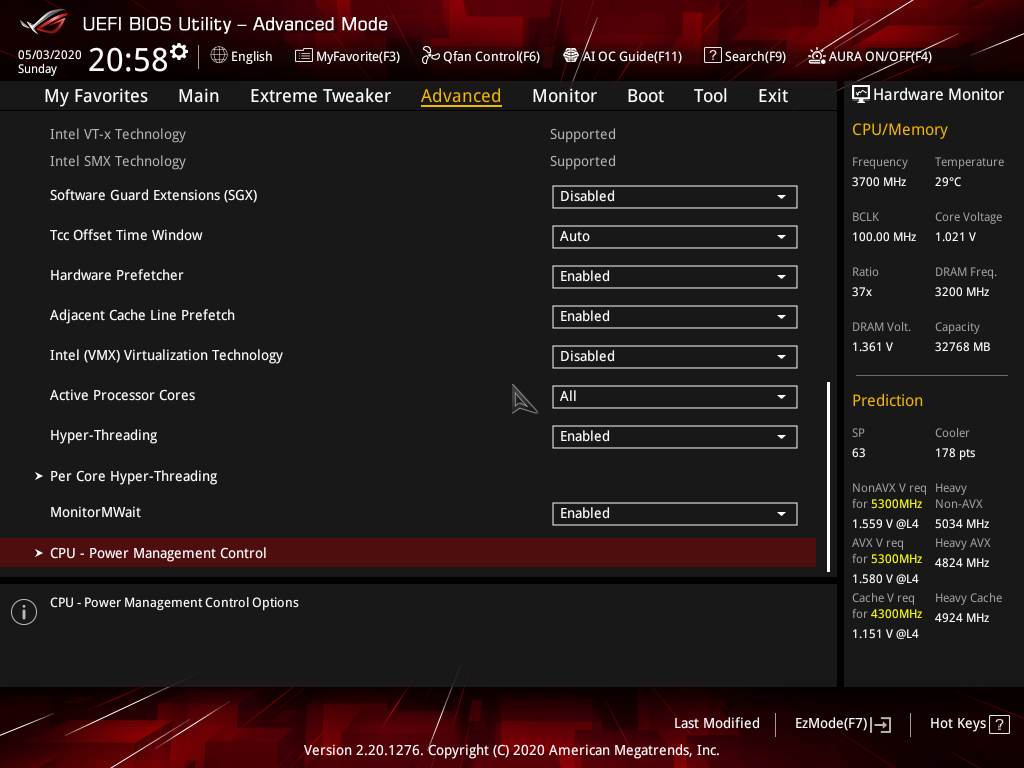1024x768 pixels.
Task: Click the AI OC Guide brain icon
Action: click(x=571, y=56)
